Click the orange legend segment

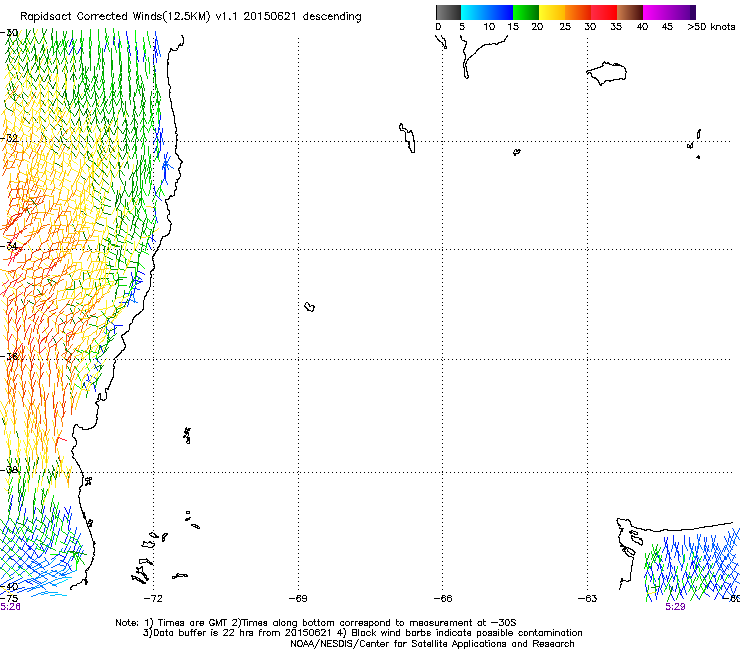coord(578,12)
